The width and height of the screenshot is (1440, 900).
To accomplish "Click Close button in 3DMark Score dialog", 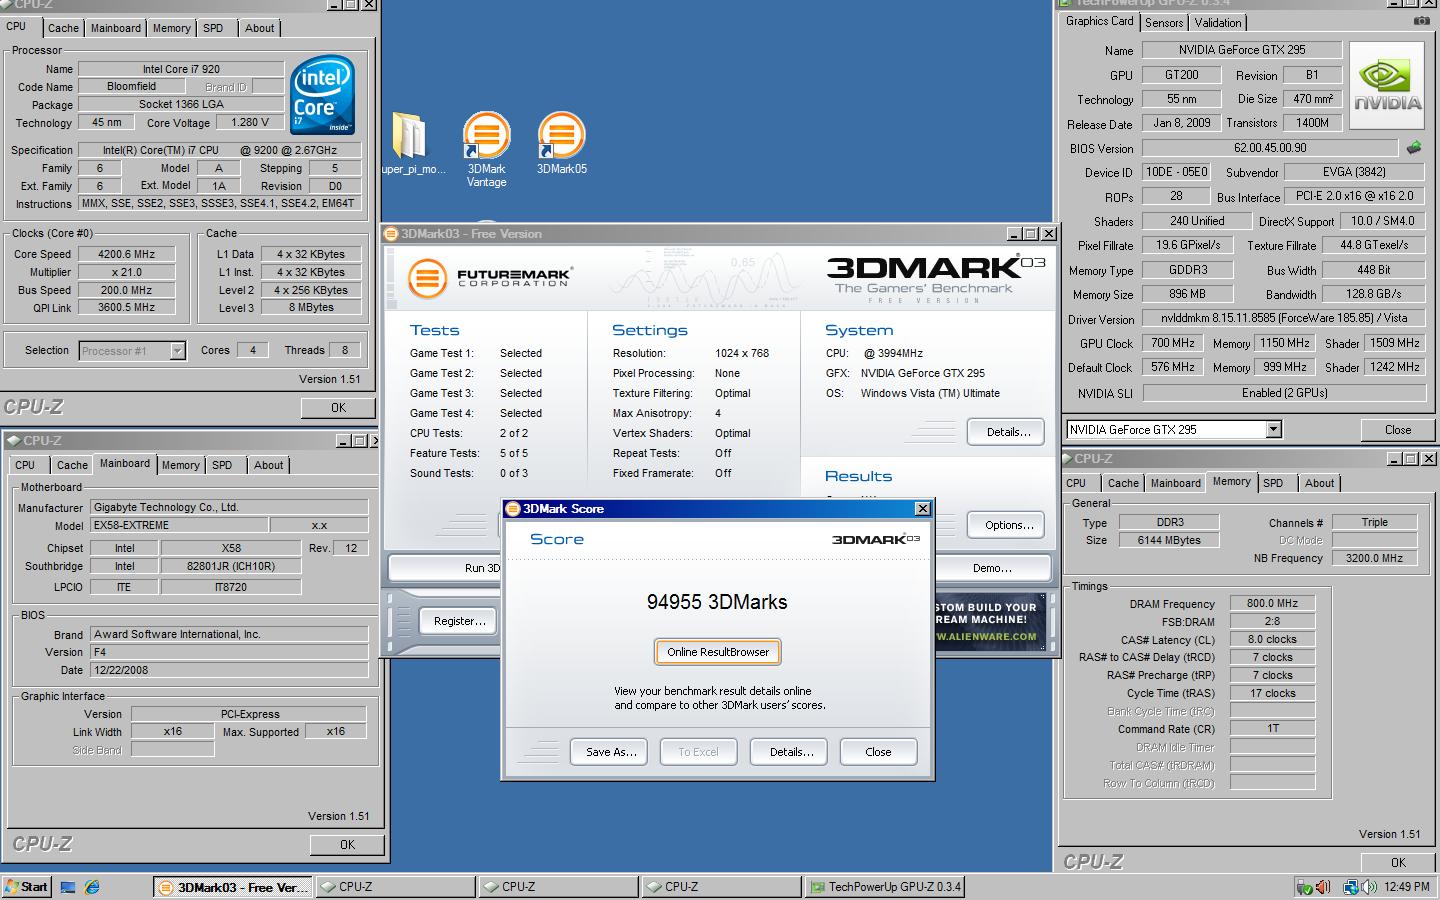I will click(x=878, y=752).
